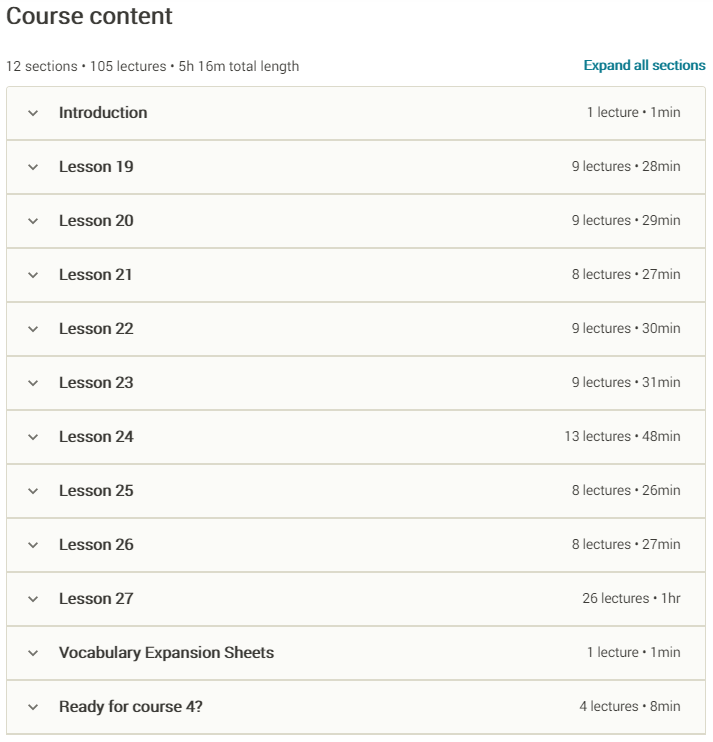
Task: Click the Lesson 27 section heading
Action: coord(96,599)
